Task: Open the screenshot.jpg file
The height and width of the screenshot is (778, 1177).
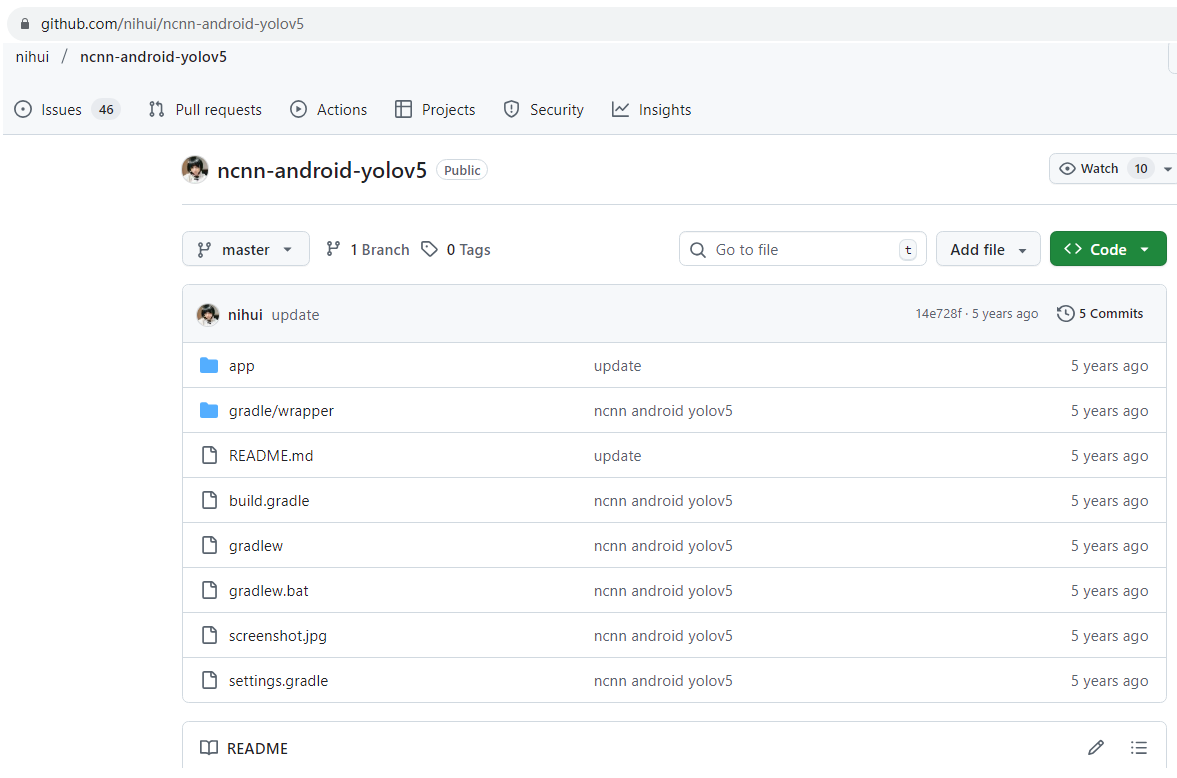Action: pos(278,636)
